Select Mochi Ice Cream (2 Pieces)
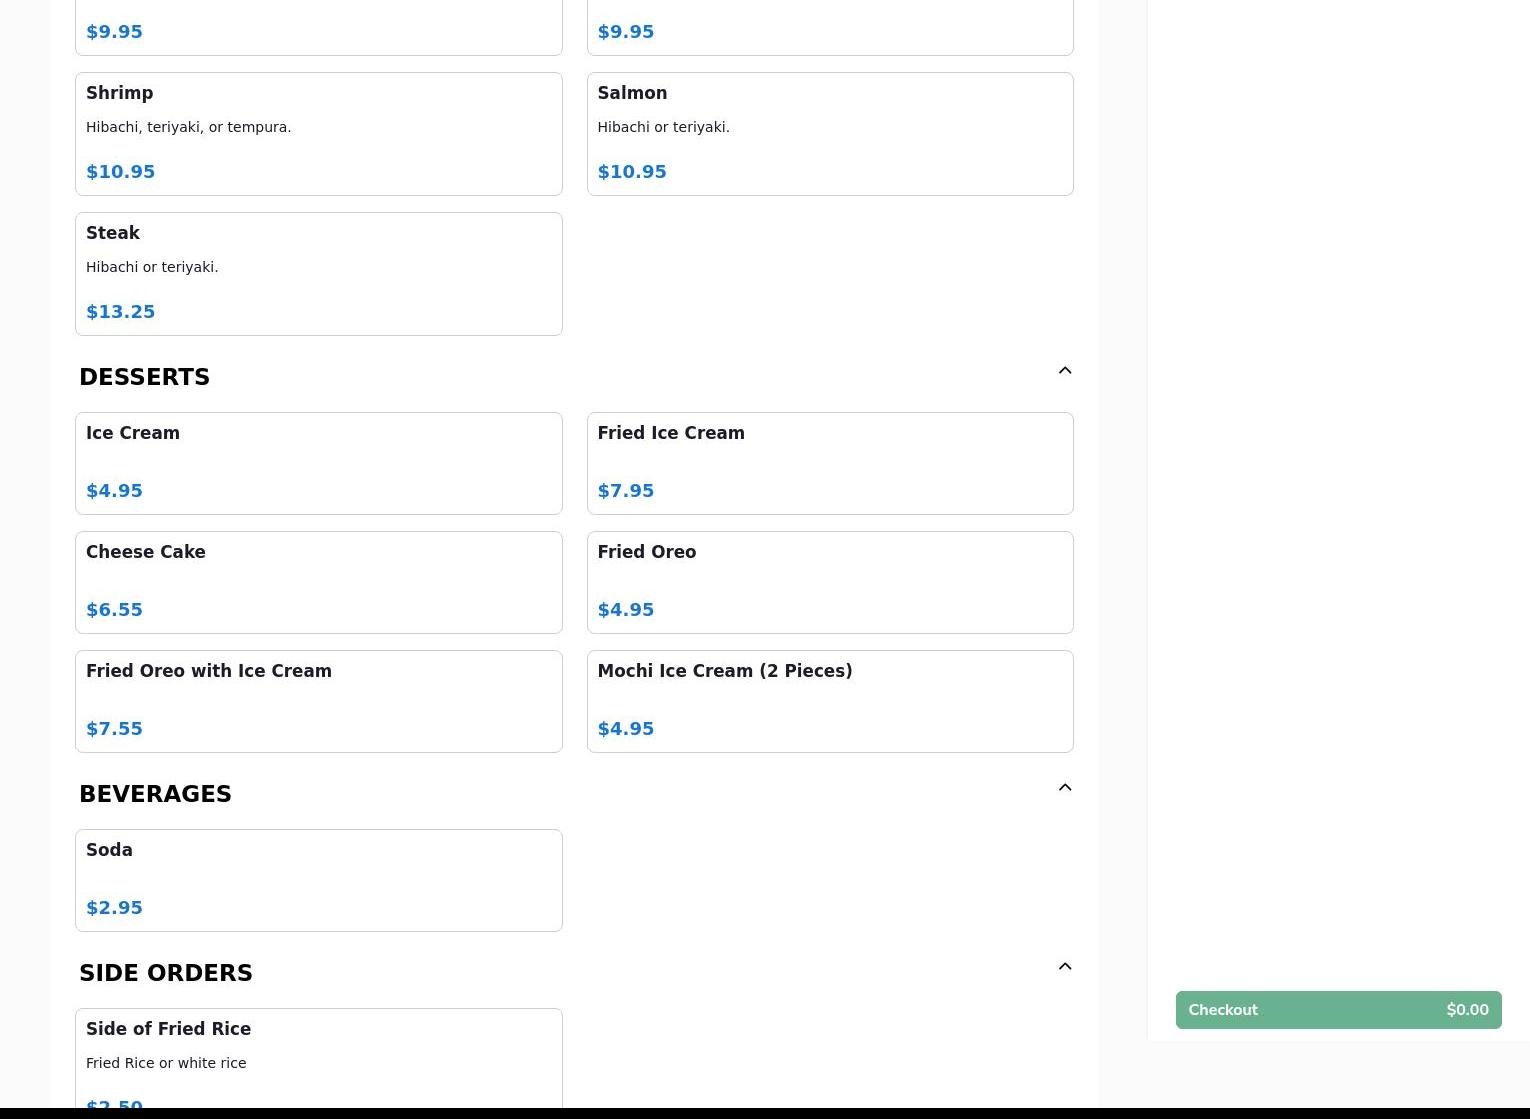The height and width of the screenshot is (1119, 1530). coord(830,701)
